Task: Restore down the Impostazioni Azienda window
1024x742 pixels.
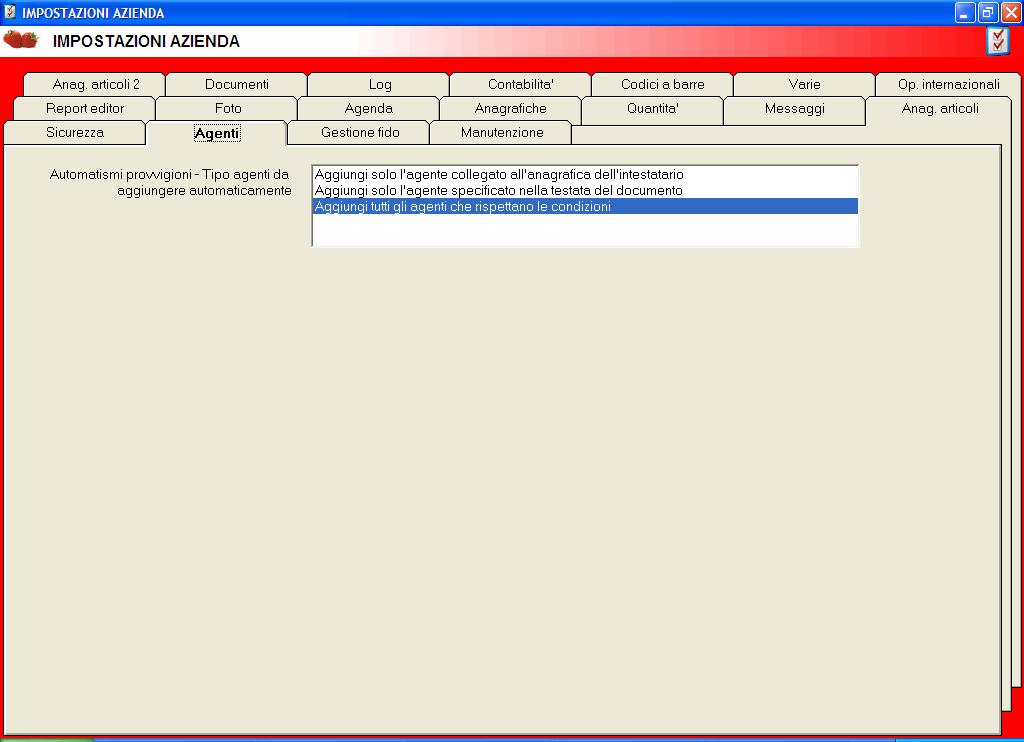Action: coord(988,12)
